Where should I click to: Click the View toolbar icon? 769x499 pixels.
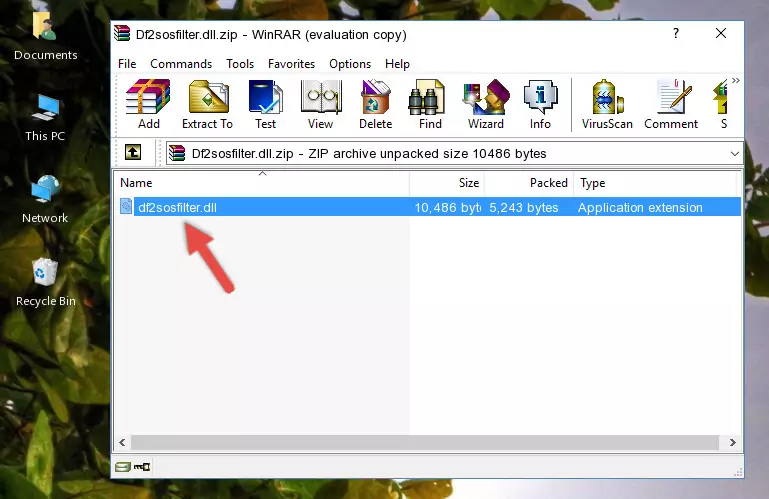pyautogui.click(x=321, y=104)
